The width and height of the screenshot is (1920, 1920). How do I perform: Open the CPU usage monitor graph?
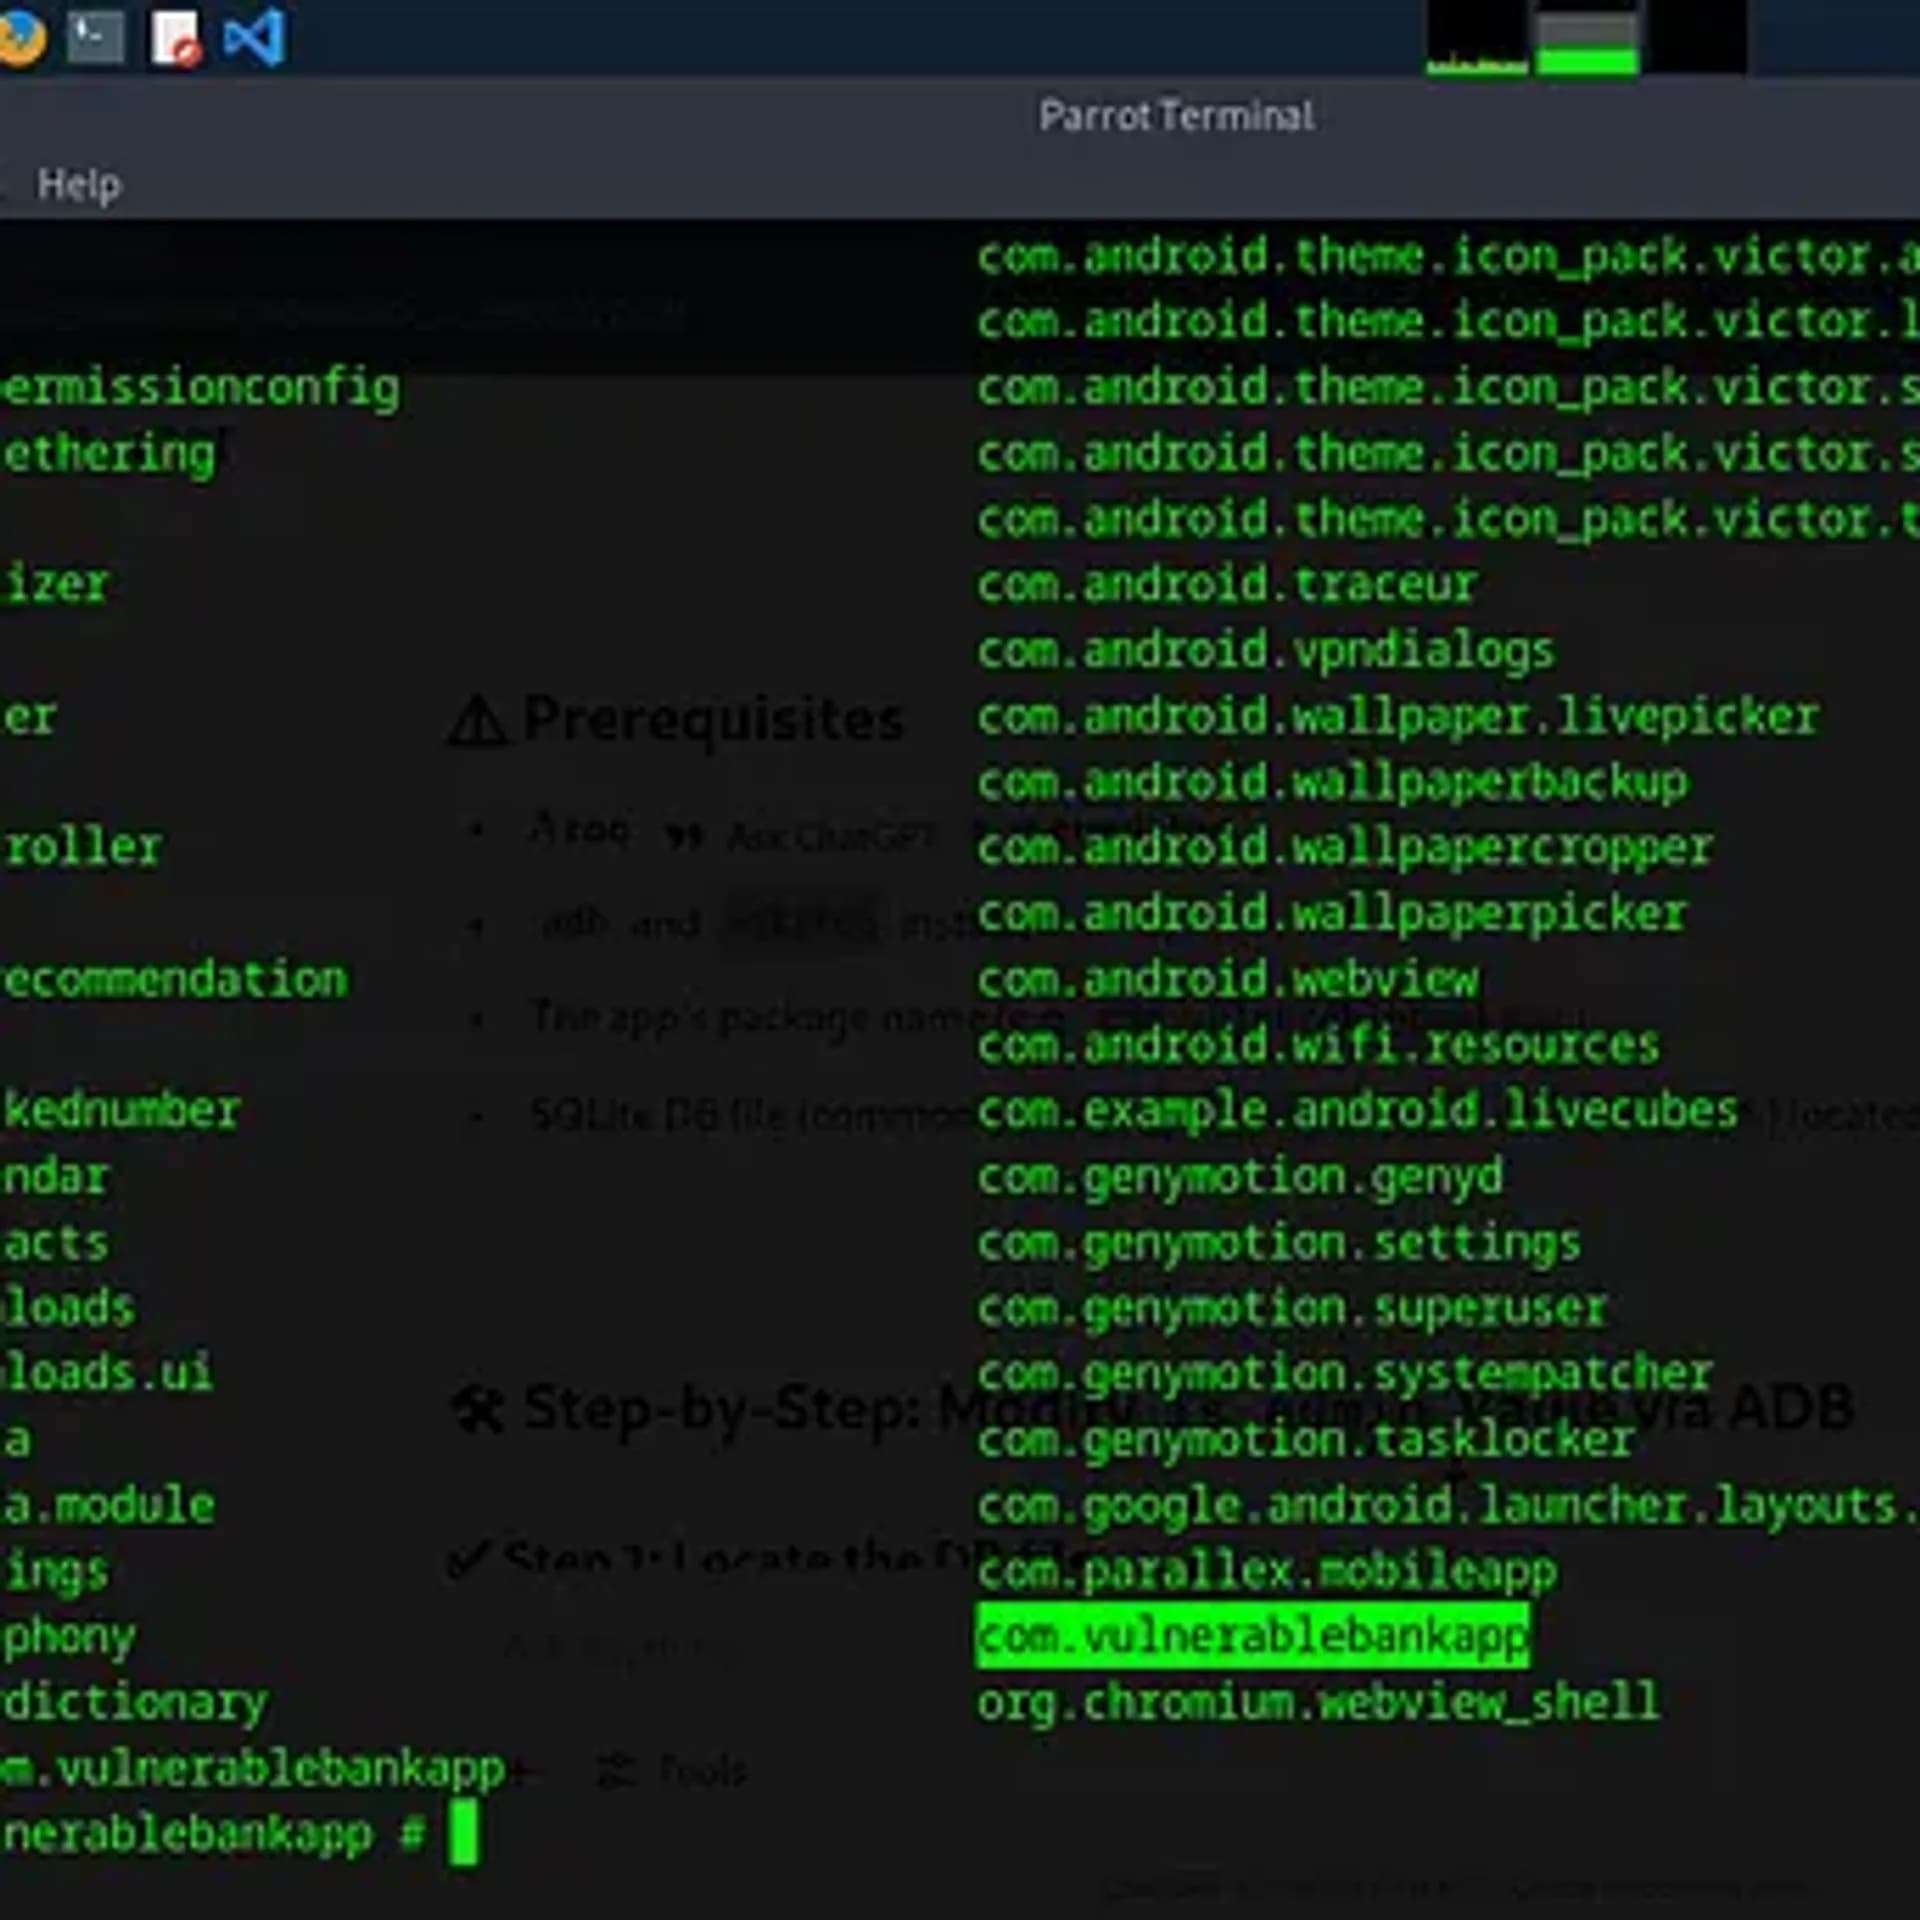coord(1476,37)
